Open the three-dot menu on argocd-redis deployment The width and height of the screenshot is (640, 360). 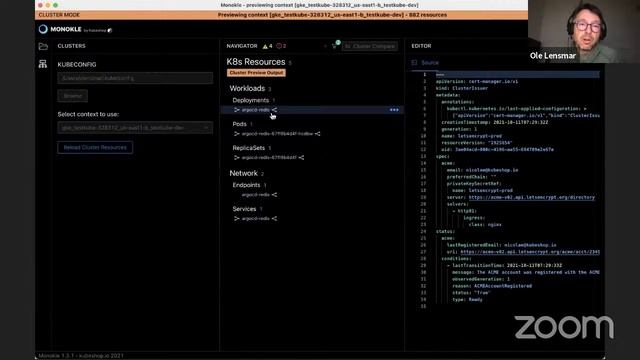[x=394, y=110]
